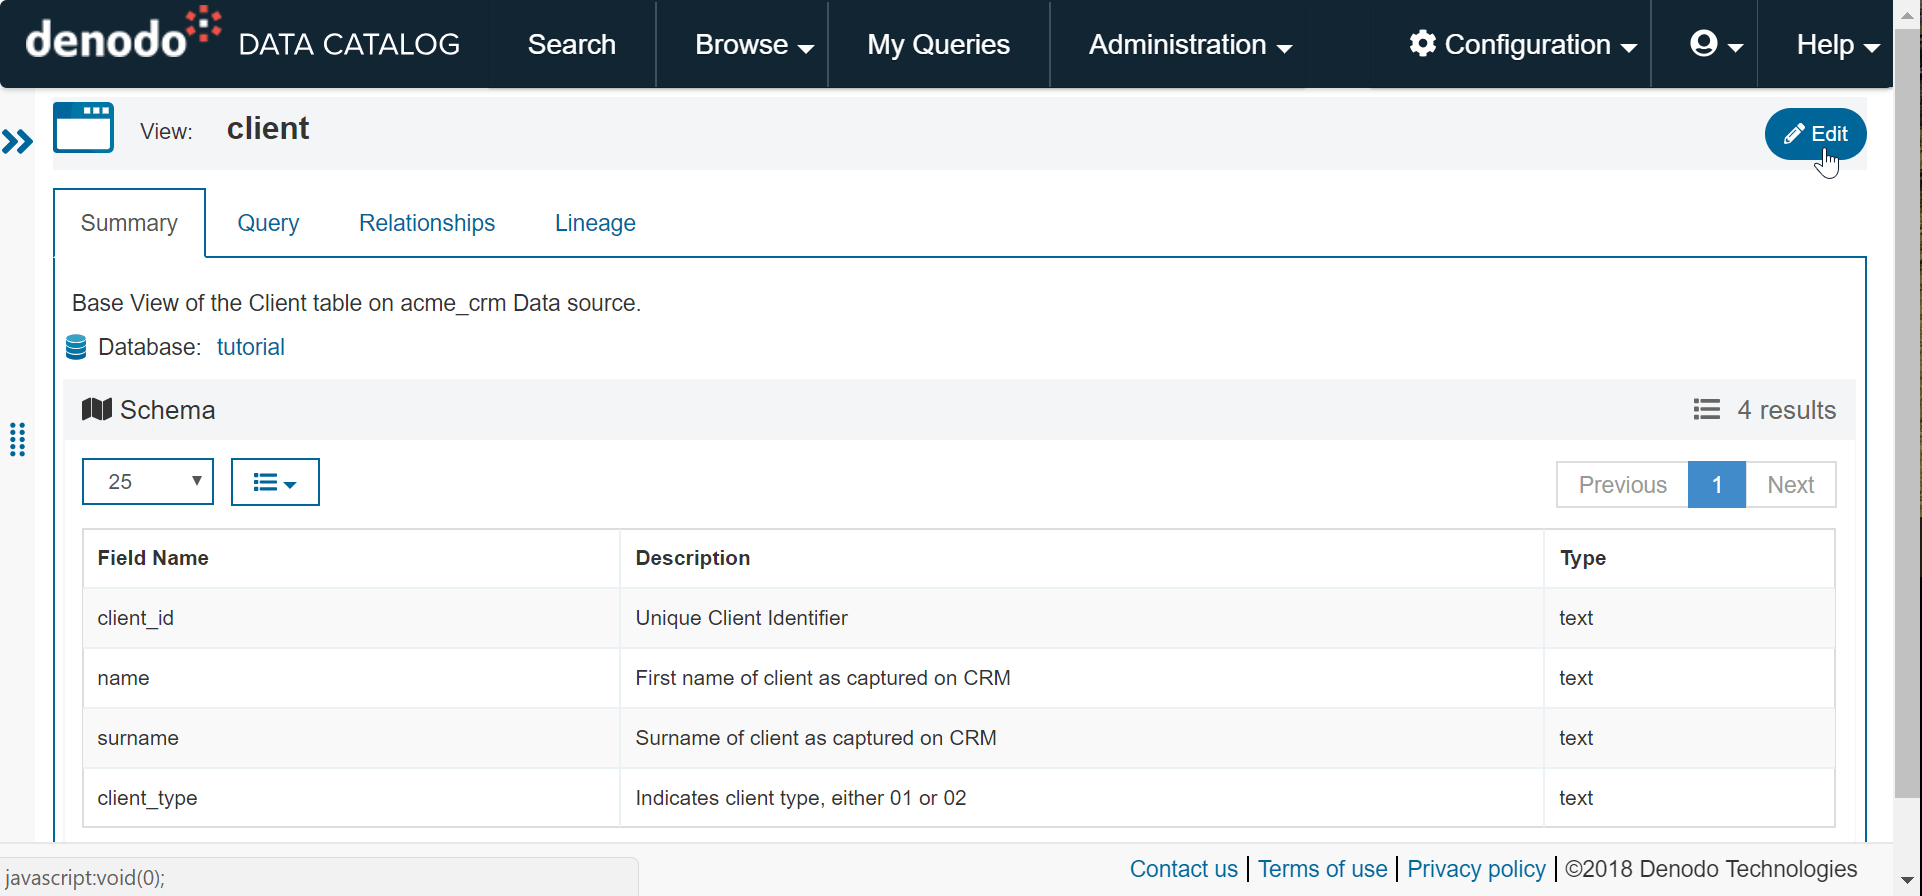
Task: Open the Contact us link
Action: pyautogui.click(x=1184, y=869)
